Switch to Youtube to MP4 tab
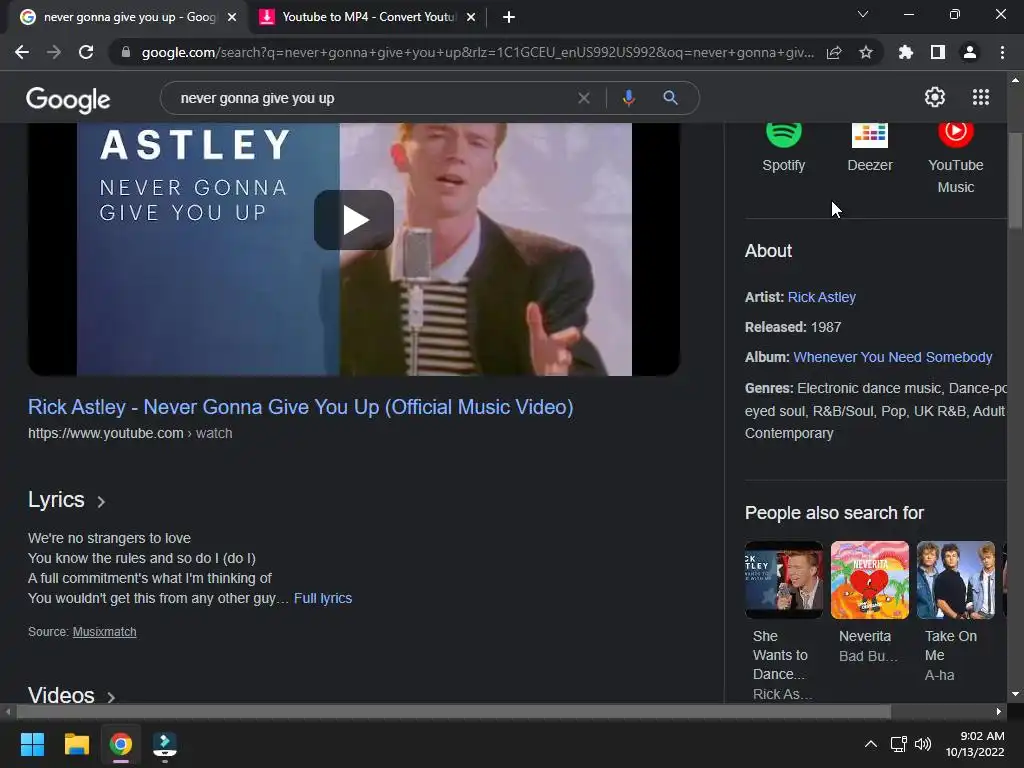This screenshot has width=1024, height=768. click(x=369, y=17)
